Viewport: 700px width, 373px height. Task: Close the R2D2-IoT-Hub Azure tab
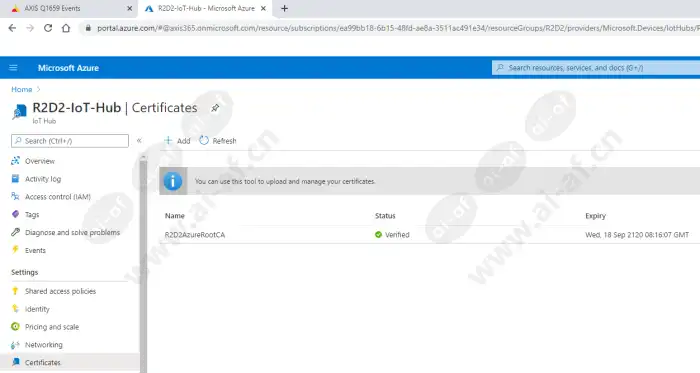[x=263, y=8]
